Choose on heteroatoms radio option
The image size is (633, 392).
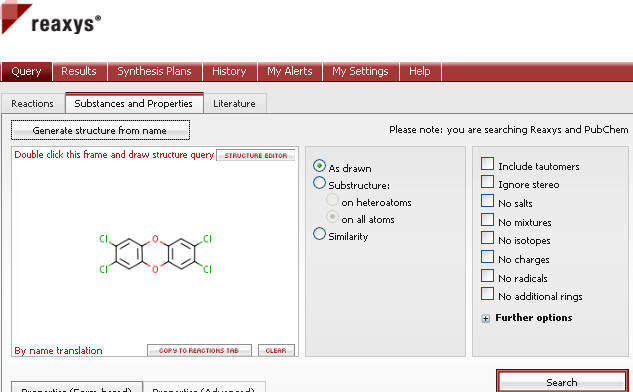332,200
